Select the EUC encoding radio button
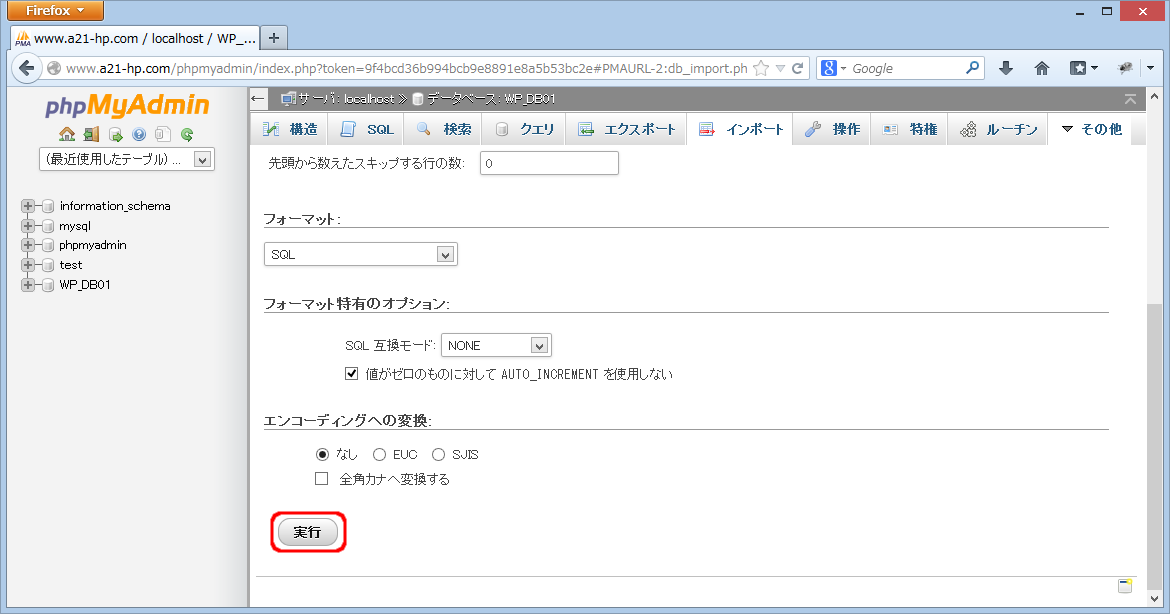Viewport: 1170px width, 614px height. [379, 455]
